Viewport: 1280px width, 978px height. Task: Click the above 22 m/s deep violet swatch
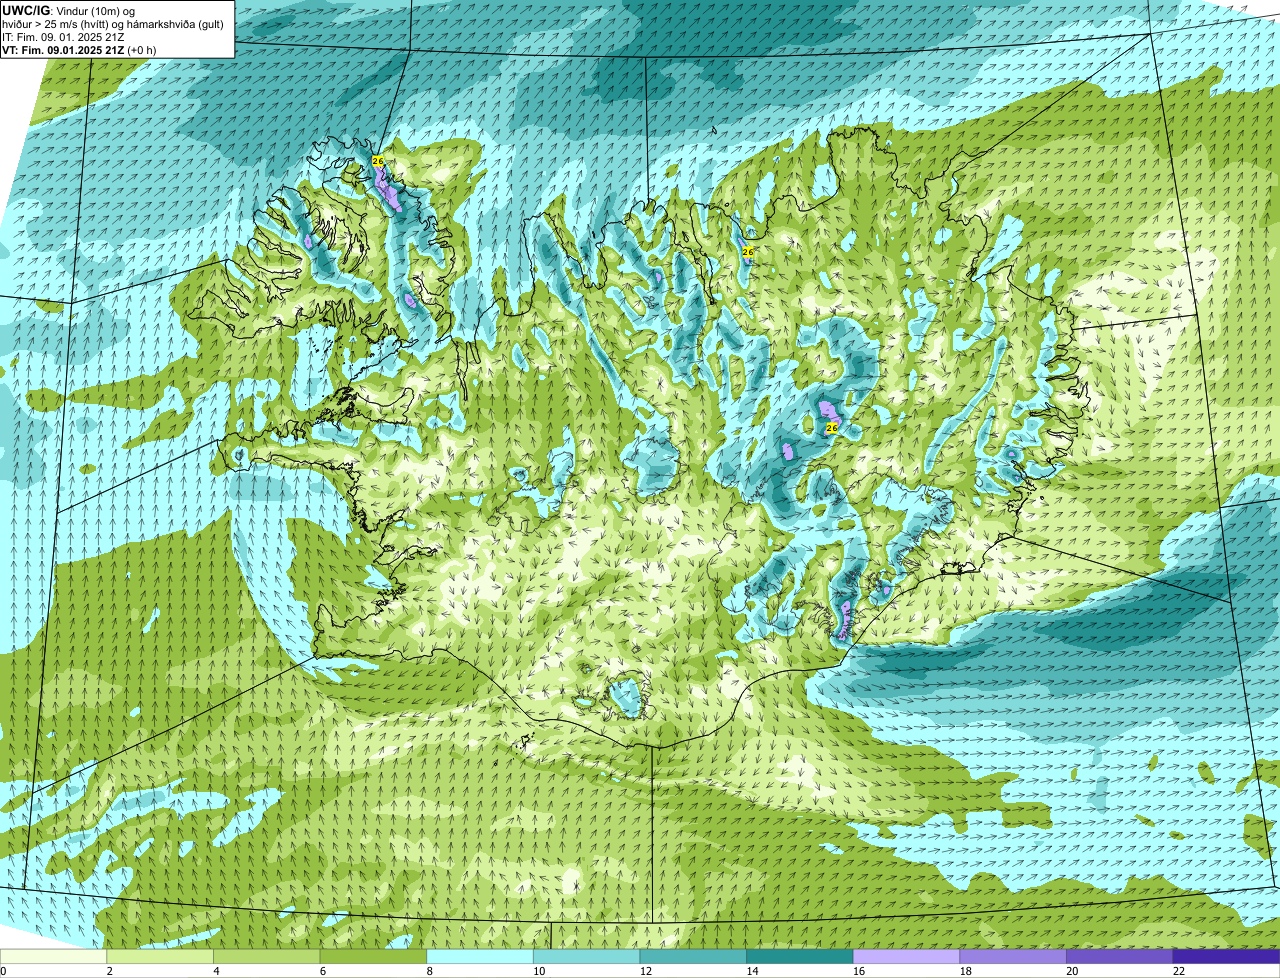1226,956
